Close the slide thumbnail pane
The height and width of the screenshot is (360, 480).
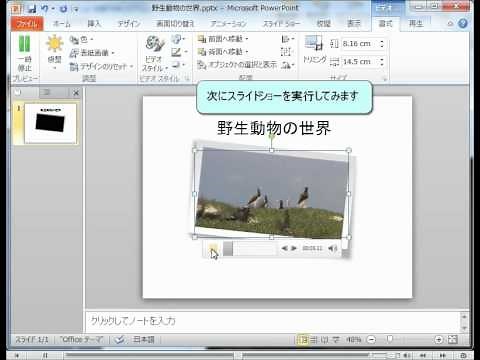point(76,93)
